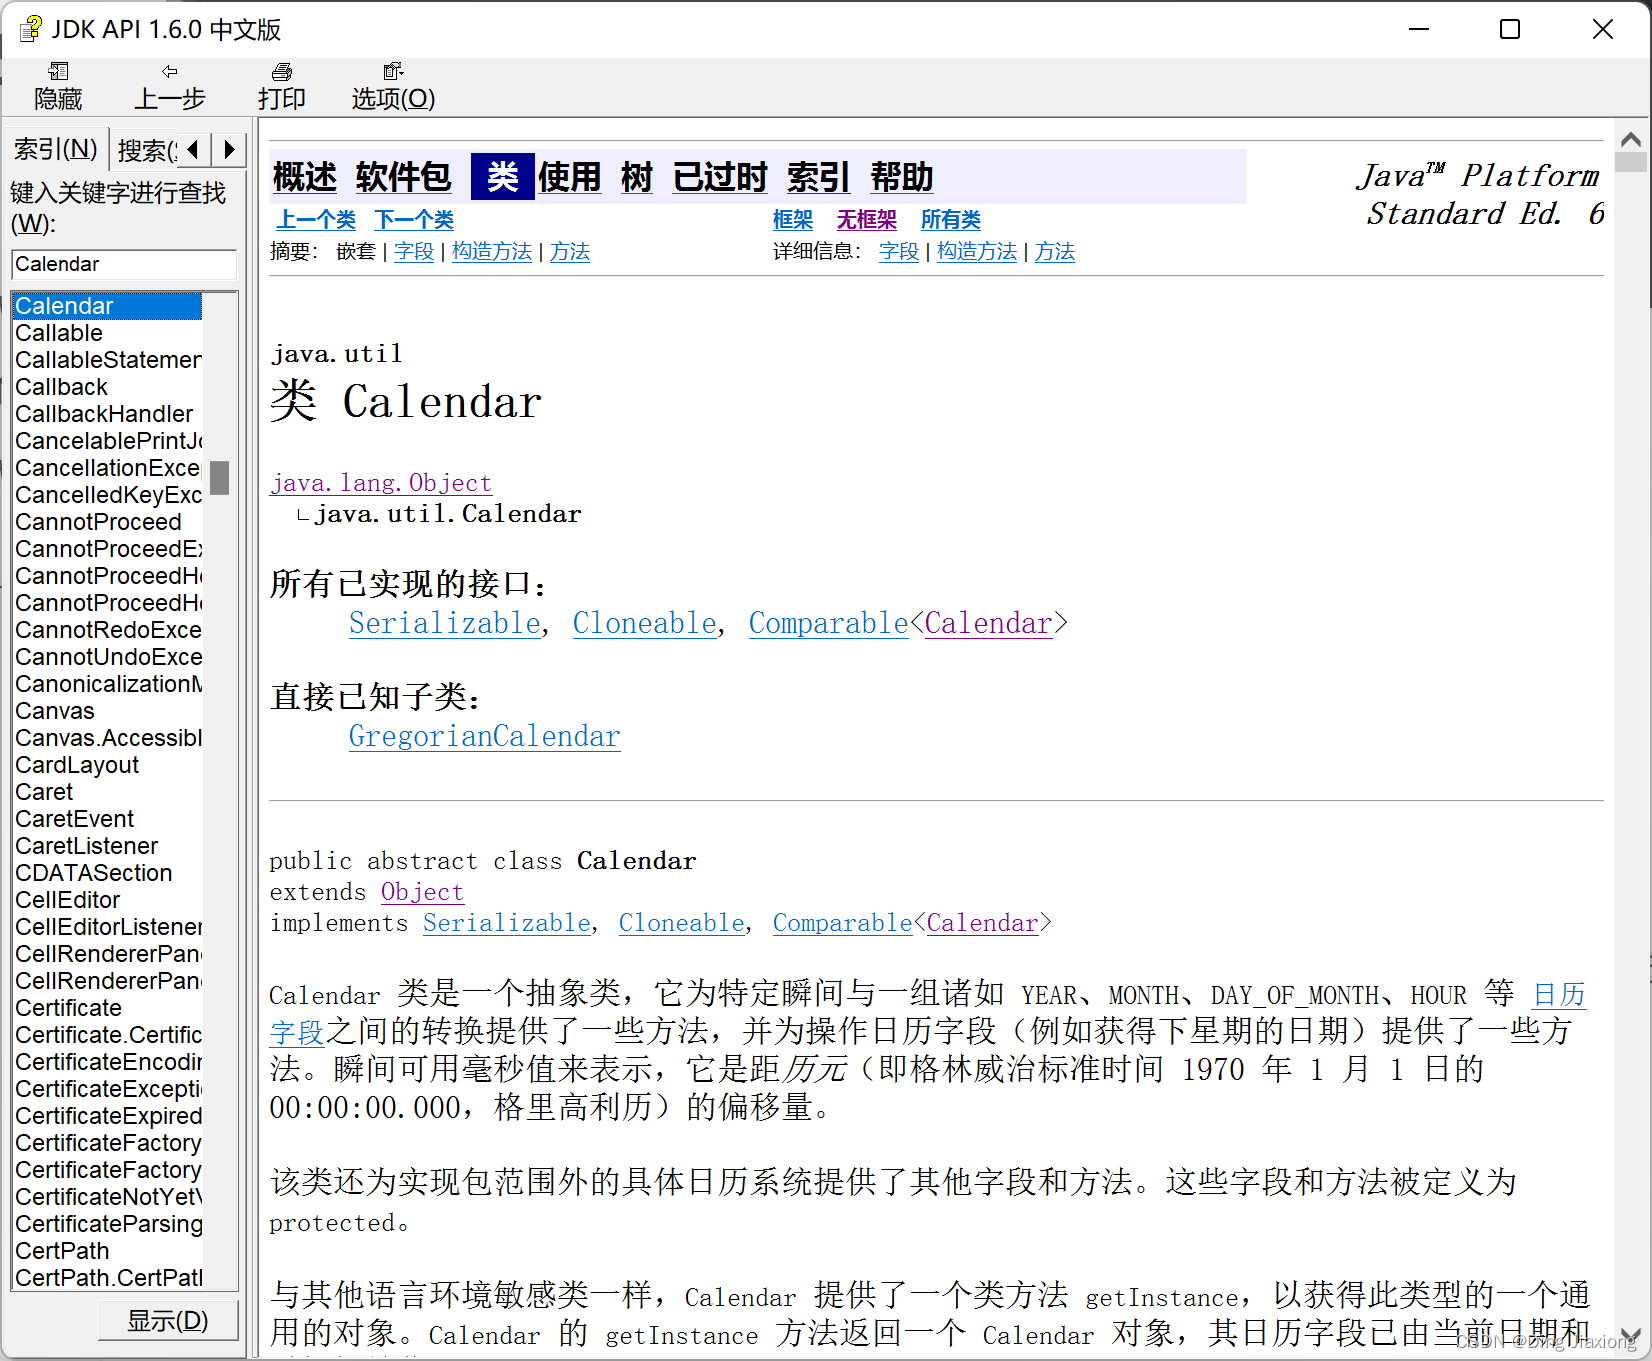Switch to the 索引(N) index tab

pos(56,149)
